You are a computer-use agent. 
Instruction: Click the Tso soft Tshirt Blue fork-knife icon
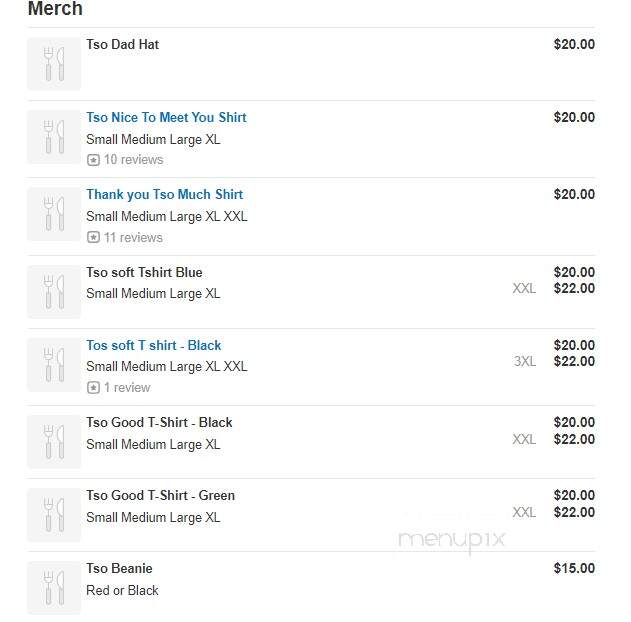click(x=54, y=292)
